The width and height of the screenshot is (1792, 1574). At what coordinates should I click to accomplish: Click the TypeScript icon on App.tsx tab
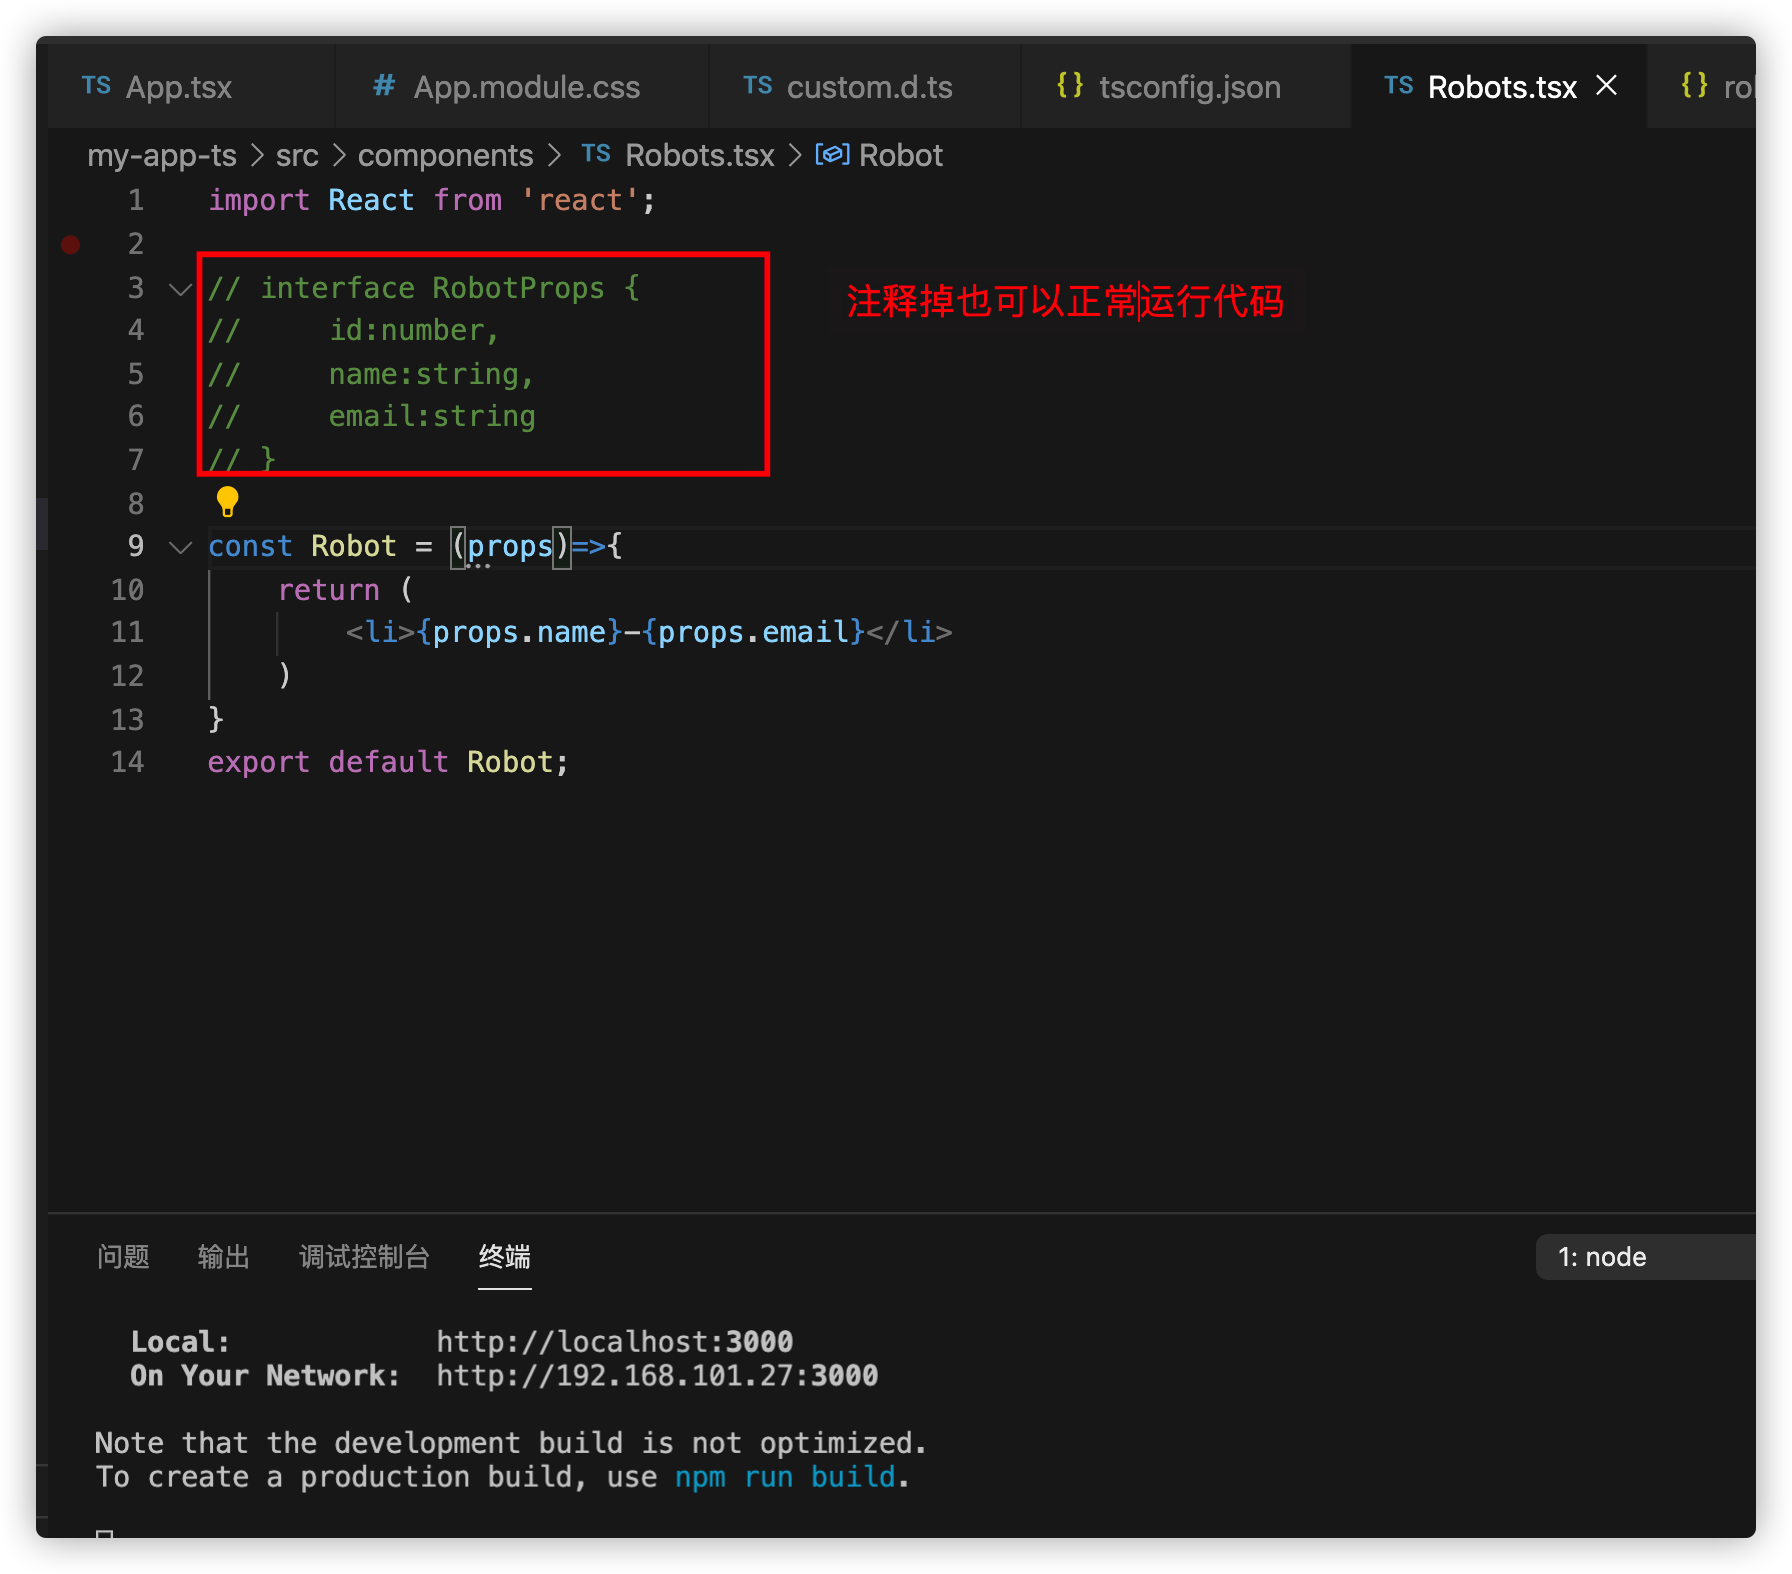click(x=96, y=86)
